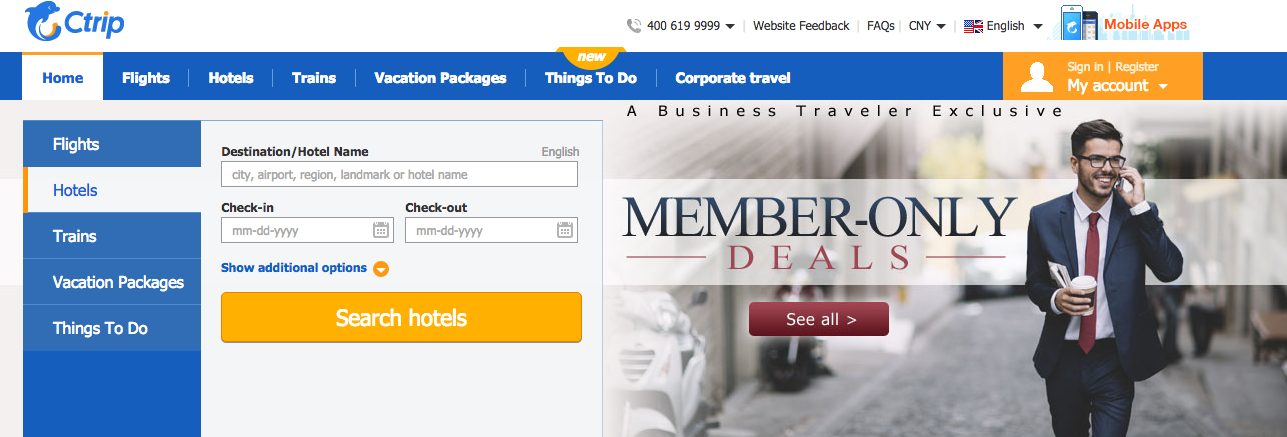1287x437 pixels.
Task: Click the orange arrow beside additional options
Action: (x=381, y=269)
